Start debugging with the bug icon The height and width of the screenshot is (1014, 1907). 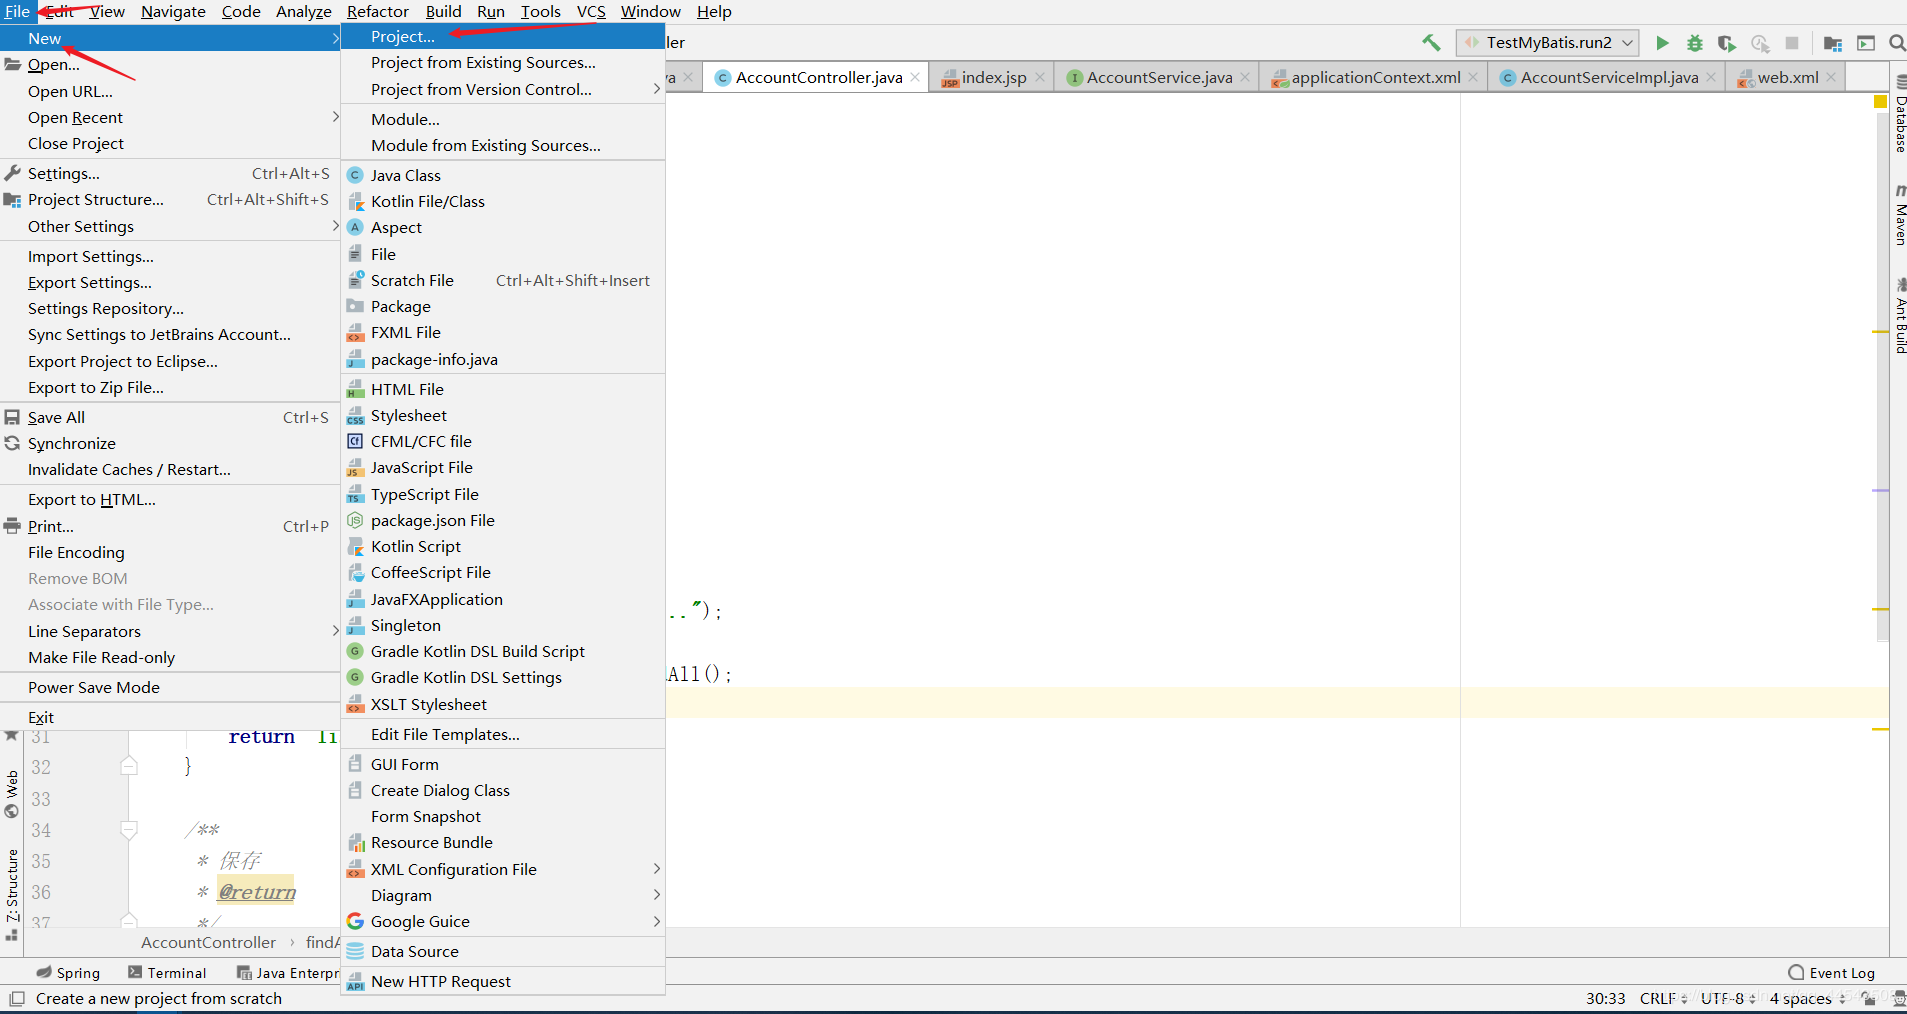tap(1694, 43)
